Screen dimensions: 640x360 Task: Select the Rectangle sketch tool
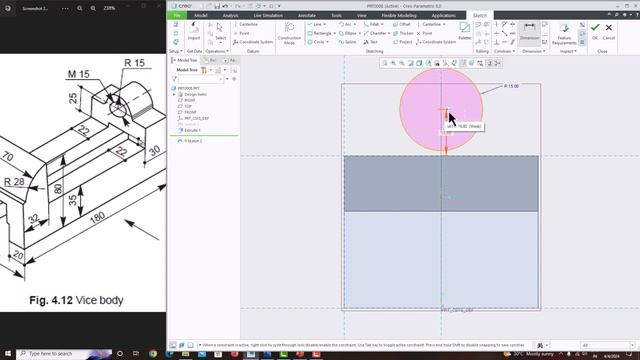coord(320,33)
